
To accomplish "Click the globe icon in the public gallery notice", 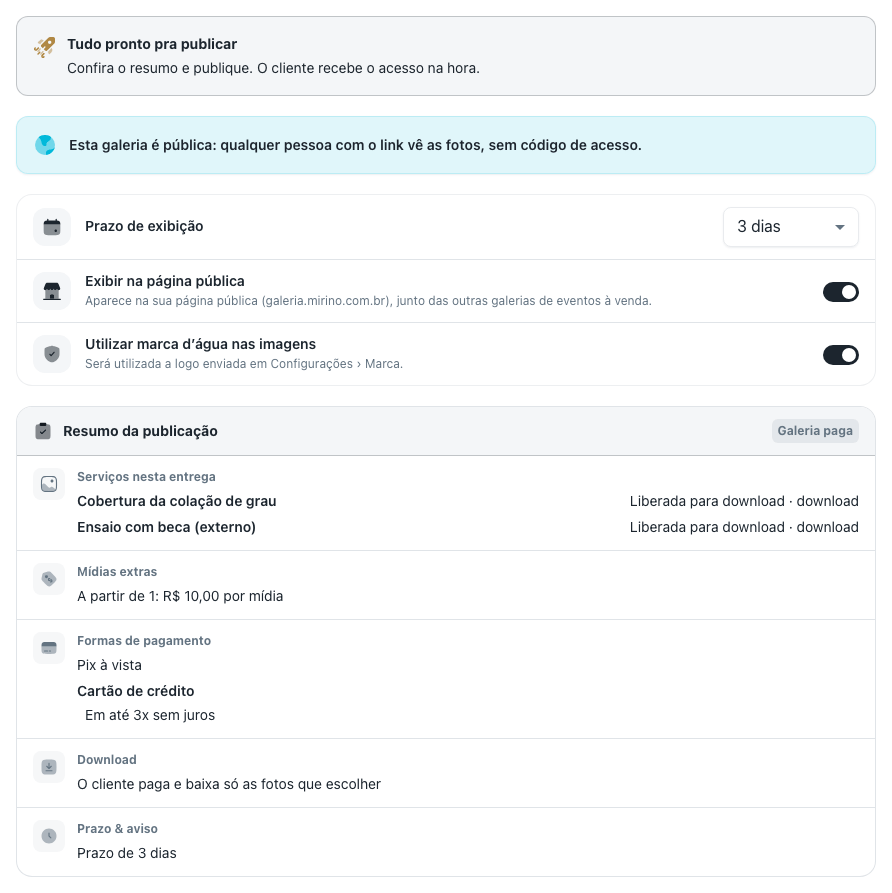I will (45, 145).
